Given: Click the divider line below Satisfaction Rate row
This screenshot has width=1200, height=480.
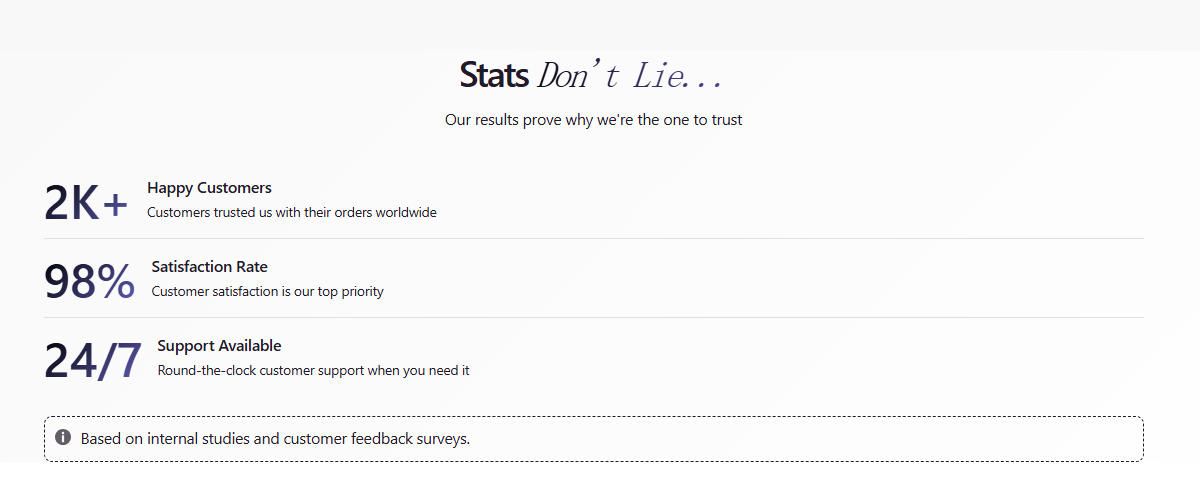Looking at the screenshot, I should [593, 317].
